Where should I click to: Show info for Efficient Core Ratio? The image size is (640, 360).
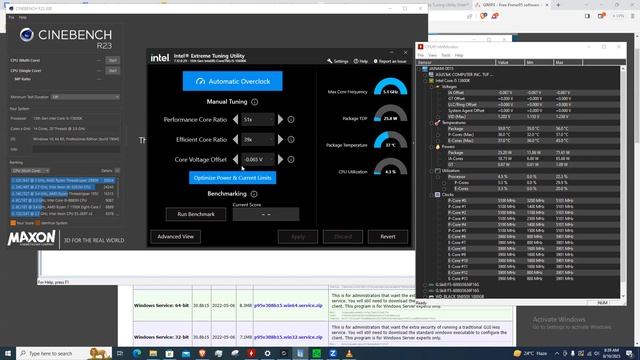coord(291,140)
